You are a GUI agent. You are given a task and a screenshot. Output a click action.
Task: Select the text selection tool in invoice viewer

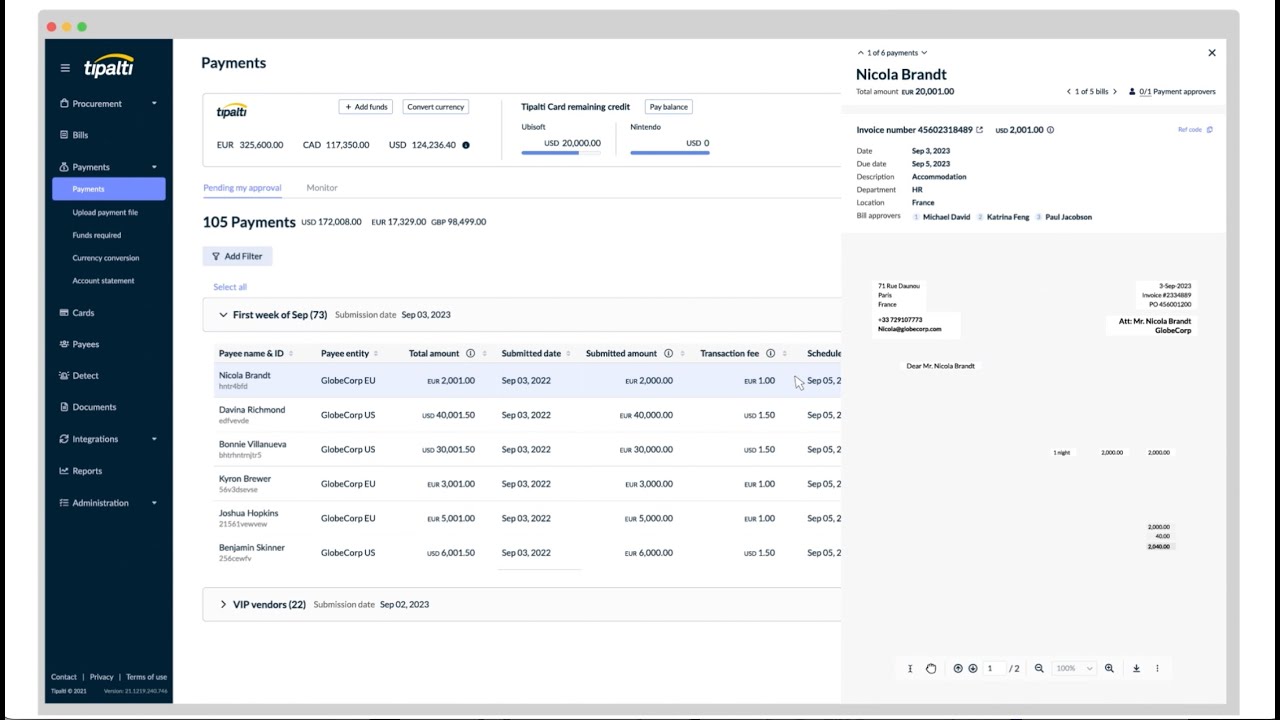(910, 668)
